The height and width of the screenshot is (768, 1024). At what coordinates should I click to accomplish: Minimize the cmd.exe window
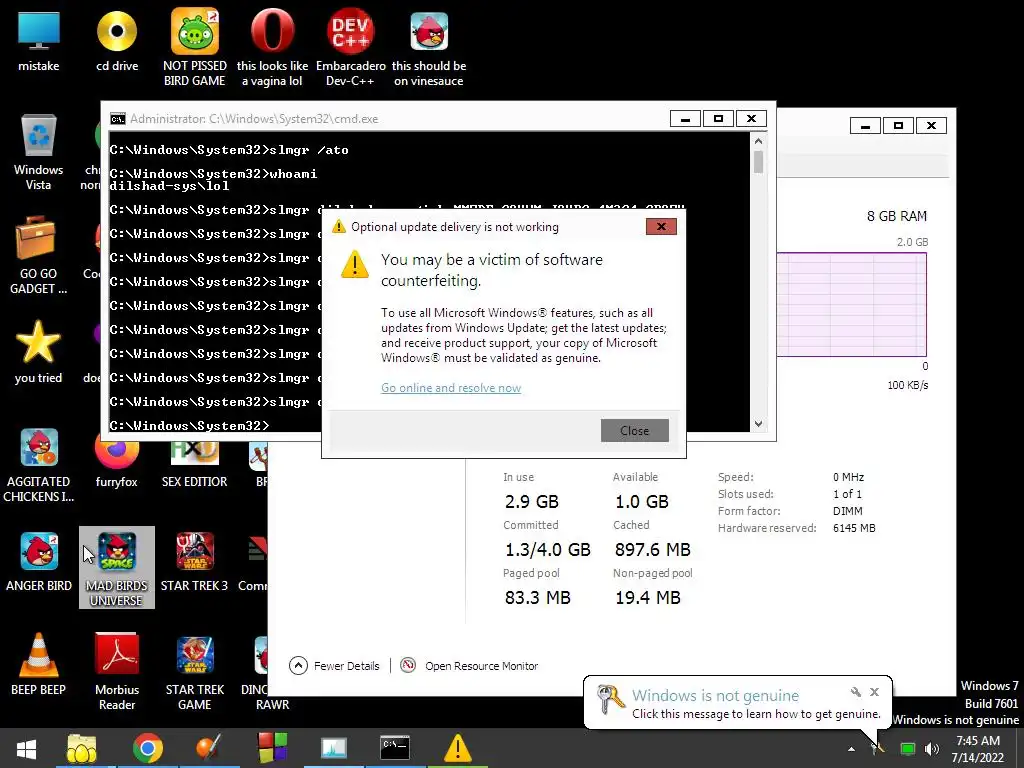coord(685,119)
